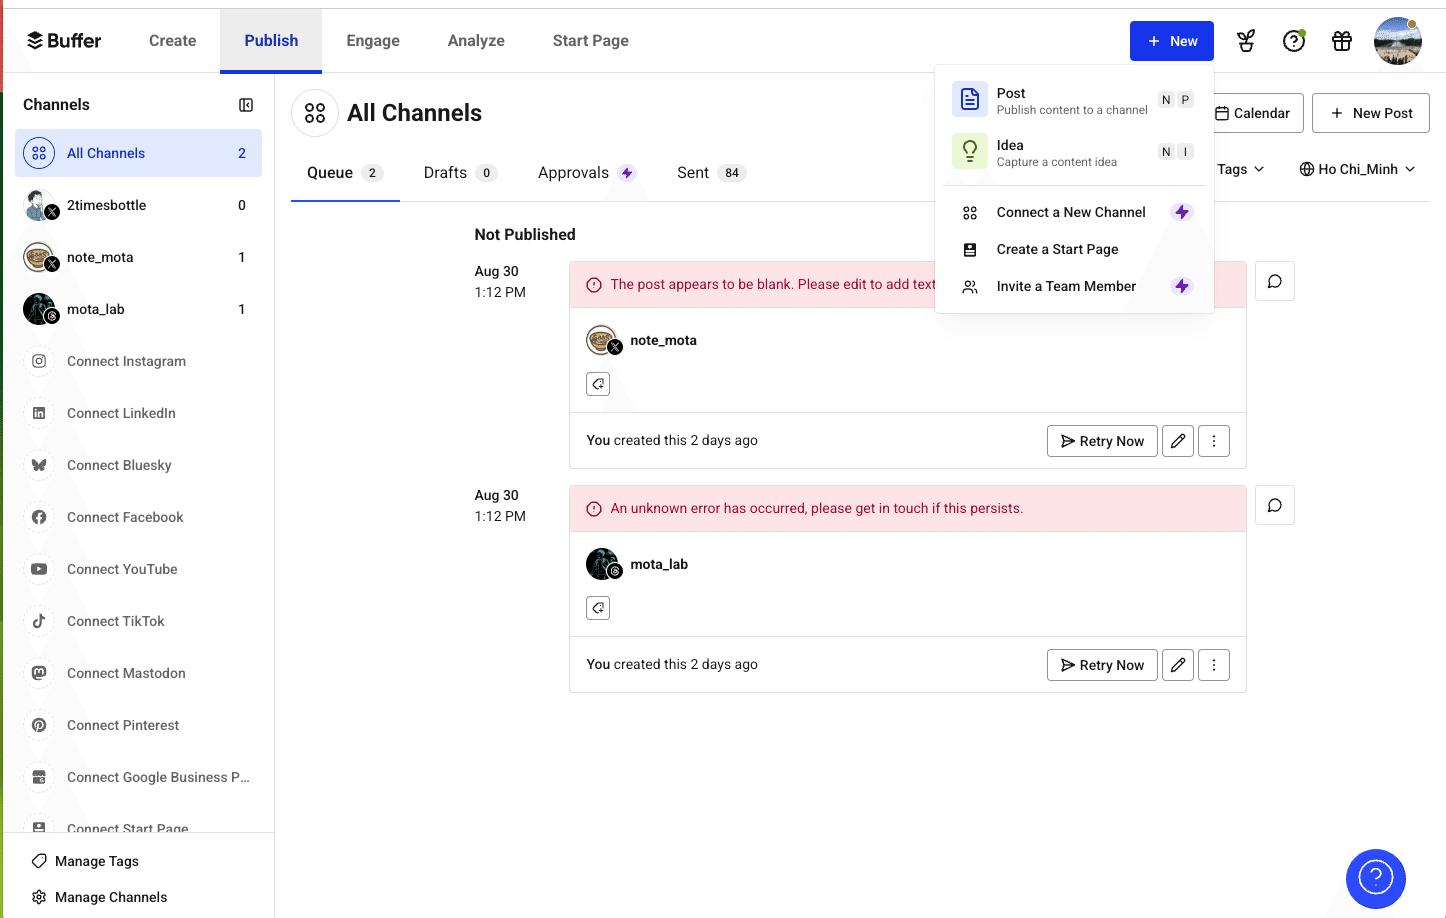Open the New dropdown button
Screen dimensions: 1446x918
1172,41
